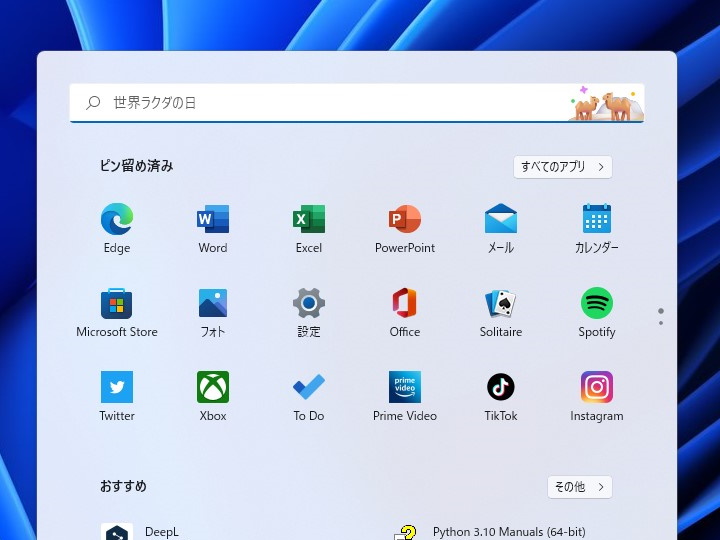Open the Xbox app
720x540 pixels.
pyautogui.click(x=213, y=396)
